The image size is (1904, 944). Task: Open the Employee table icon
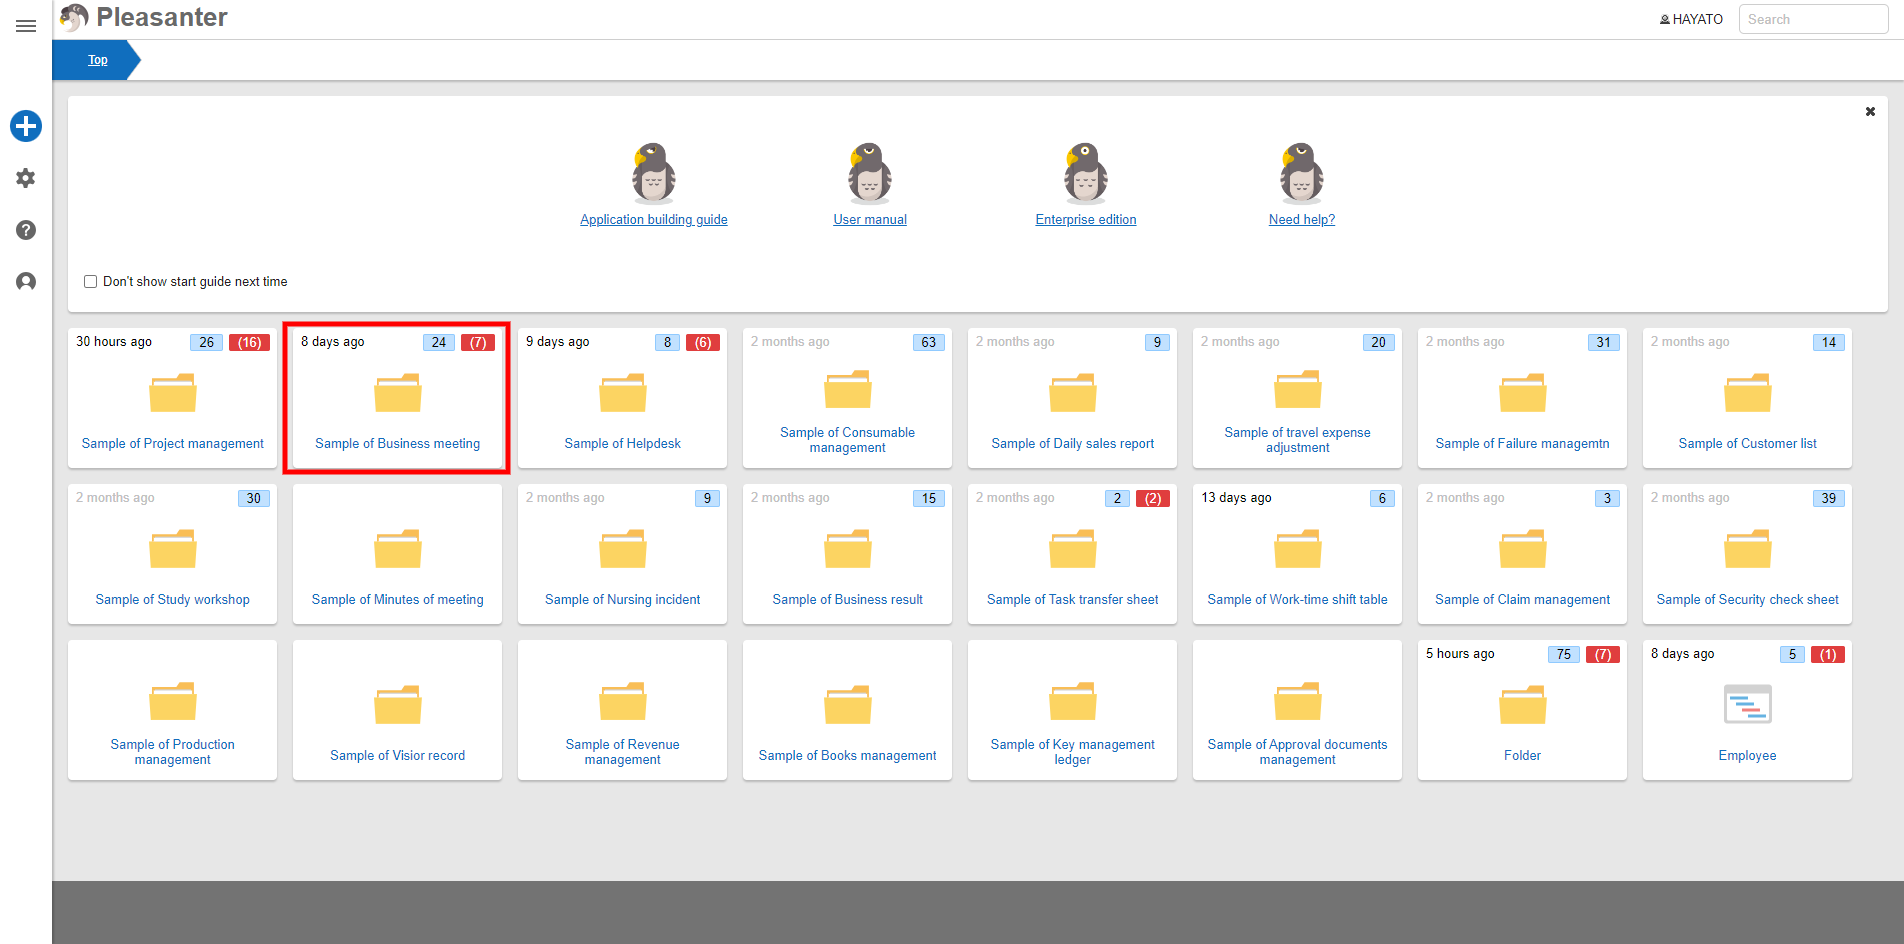(1747, 704)
